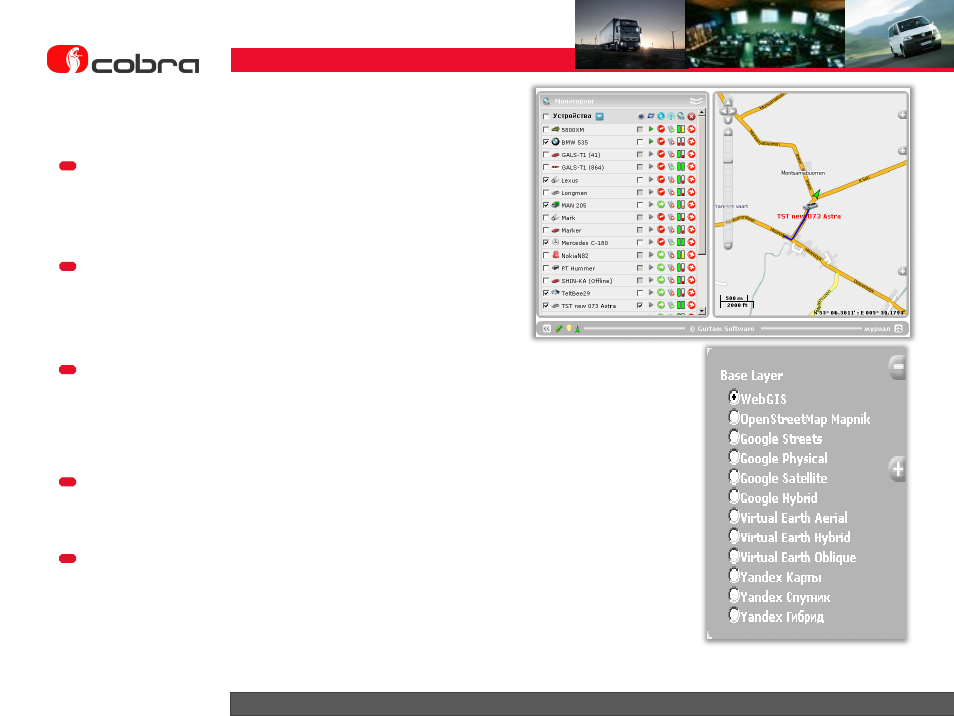This screenshot has width=954, height=716.
Task: Click the map zoom slider handle
Action: 728,161
